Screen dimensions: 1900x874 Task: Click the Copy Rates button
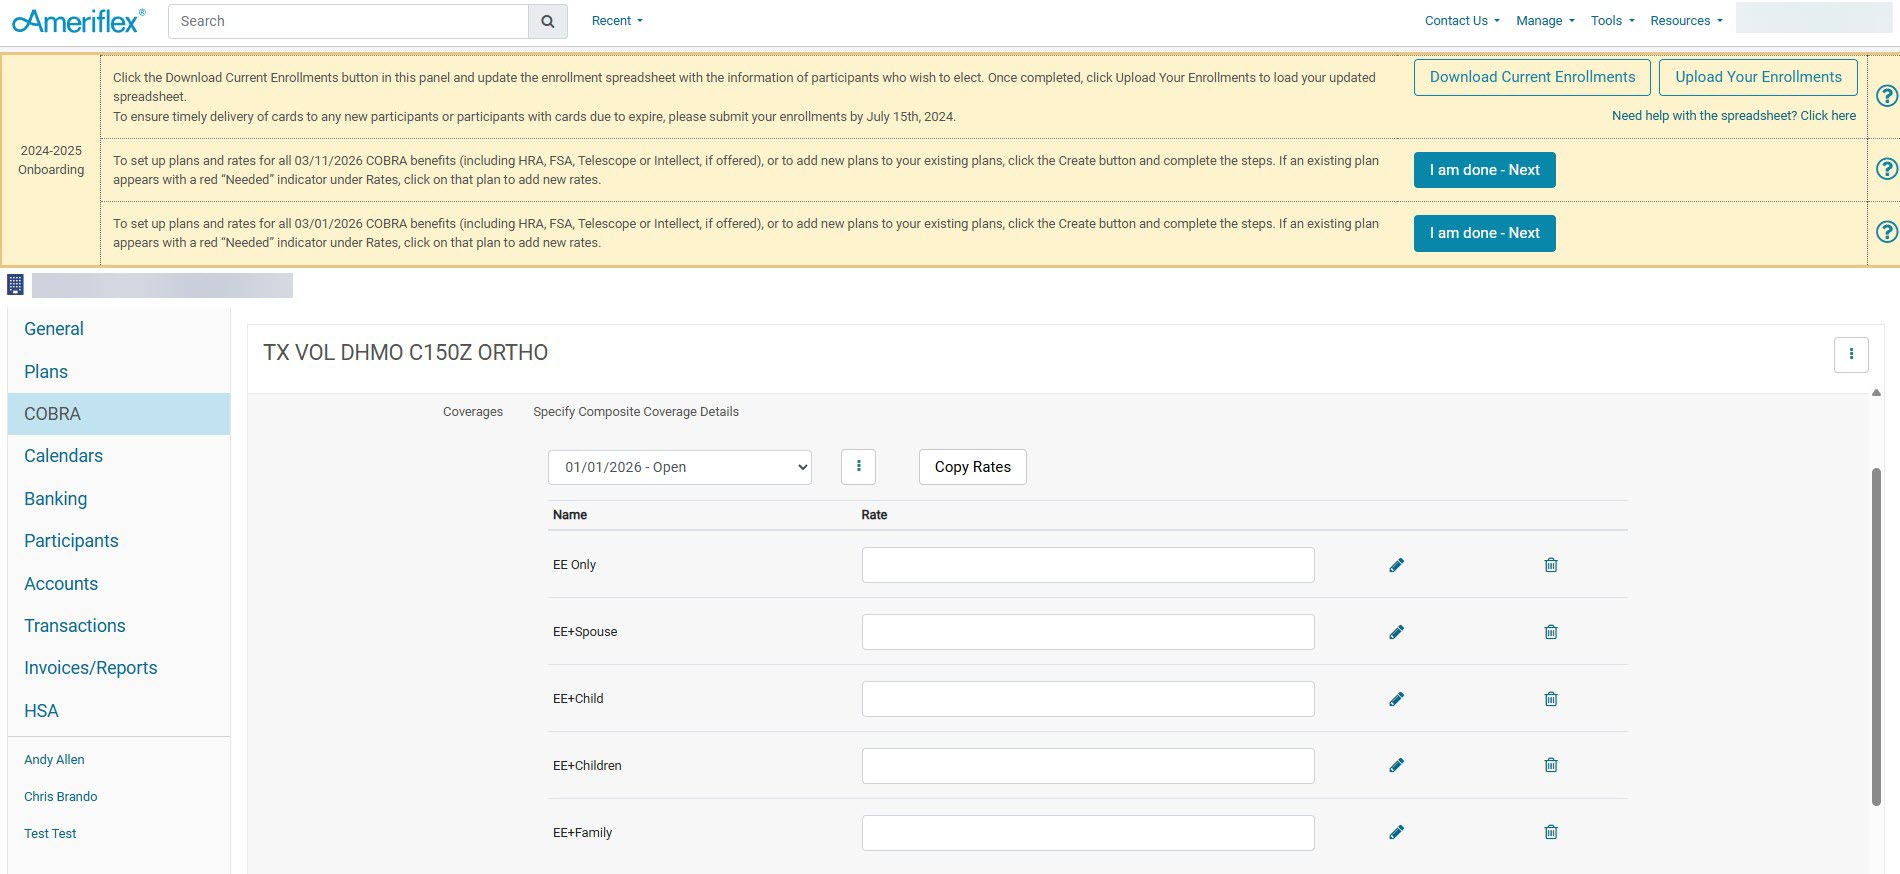coord(972,467)
